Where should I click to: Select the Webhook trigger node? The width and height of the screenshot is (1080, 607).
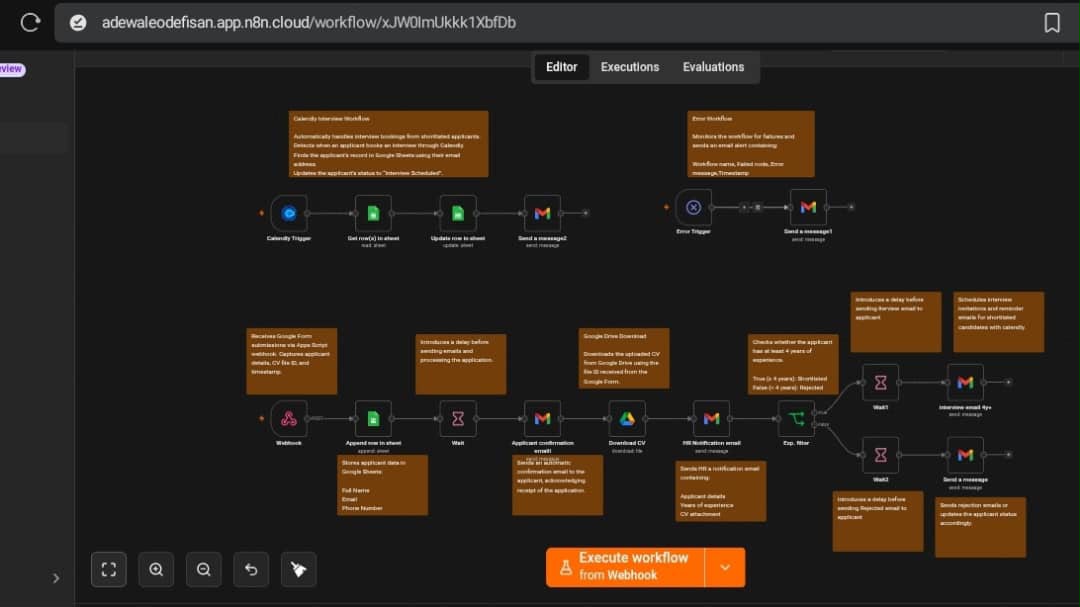point(289,418)
